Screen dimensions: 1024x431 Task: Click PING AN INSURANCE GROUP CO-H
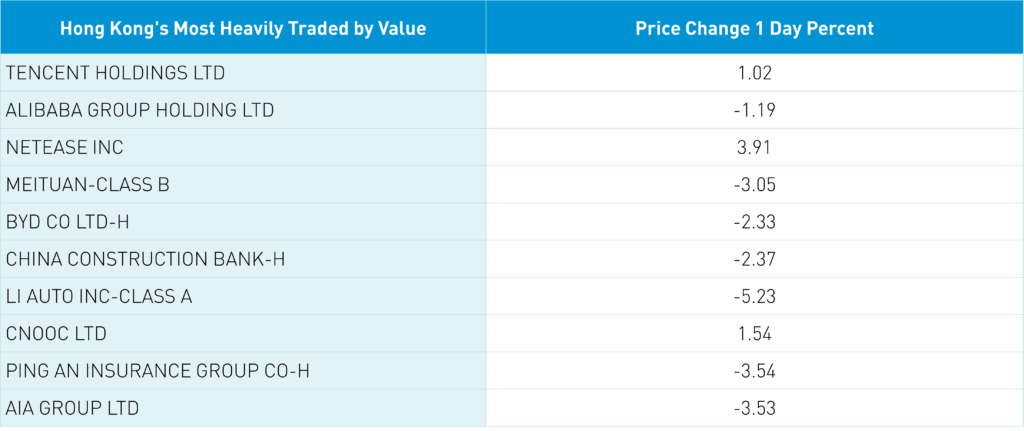tap(158, 372)
